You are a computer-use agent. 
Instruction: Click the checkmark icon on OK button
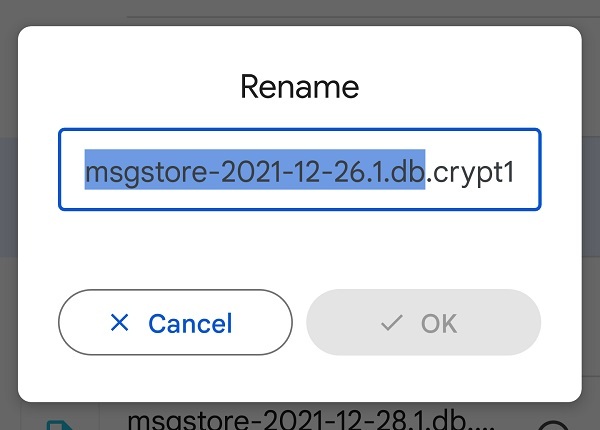(392, 323)
